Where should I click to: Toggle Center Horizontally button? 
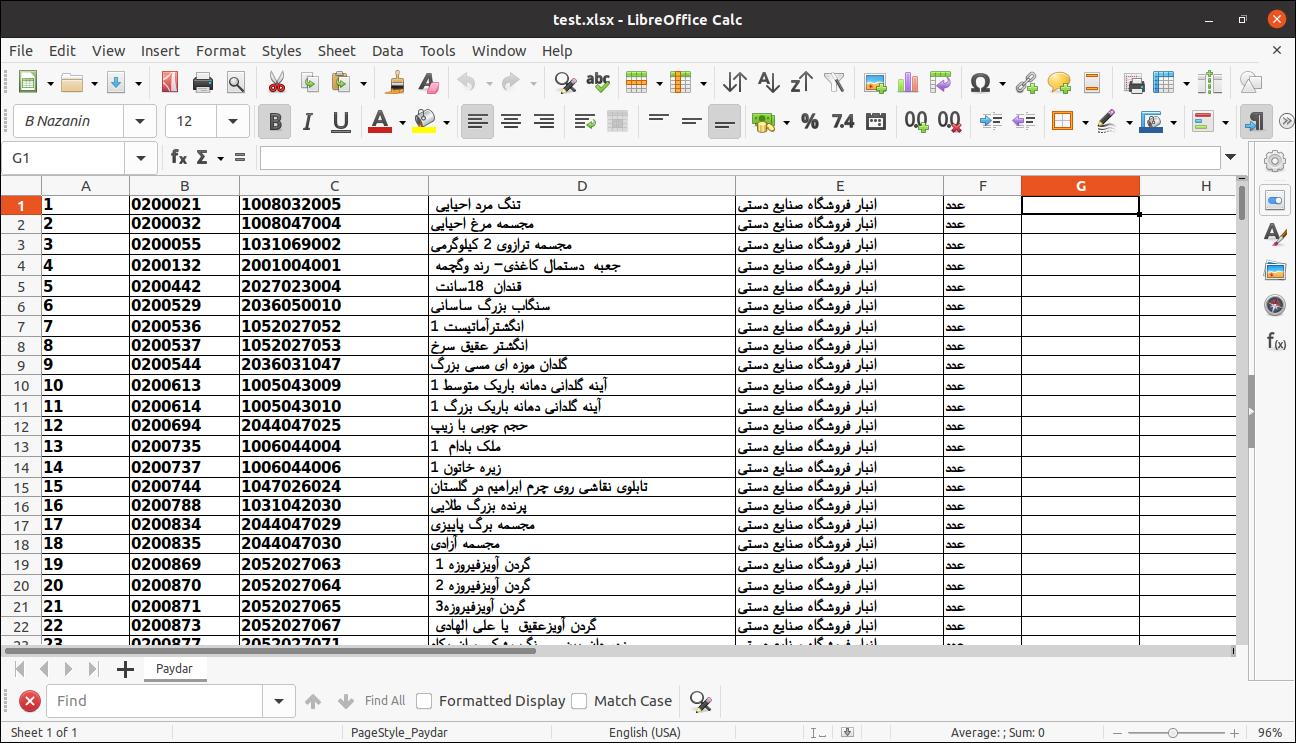coord(511,121)
